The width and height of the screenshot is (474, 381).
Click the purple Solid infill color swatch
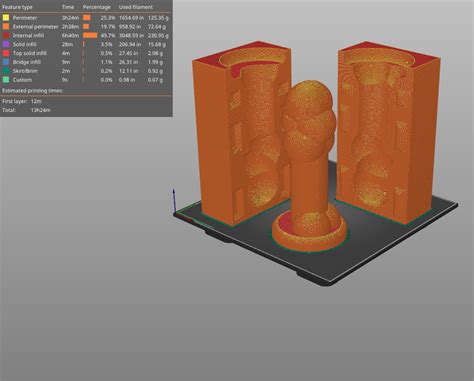[x=6, y=44]
